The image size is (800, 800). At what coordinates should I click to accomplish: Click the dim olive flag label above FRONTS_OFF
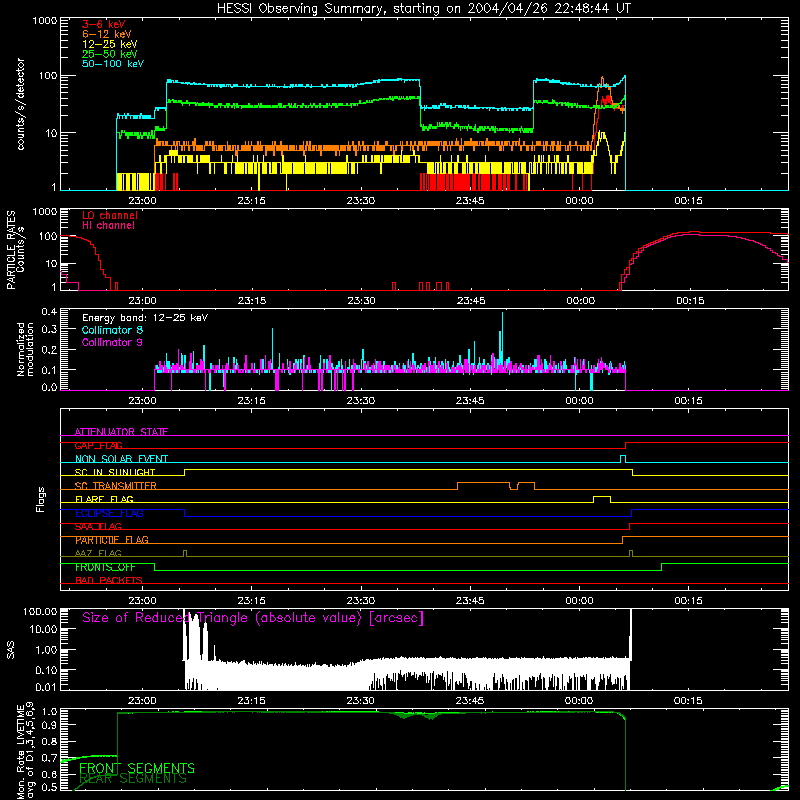(98, 553)
